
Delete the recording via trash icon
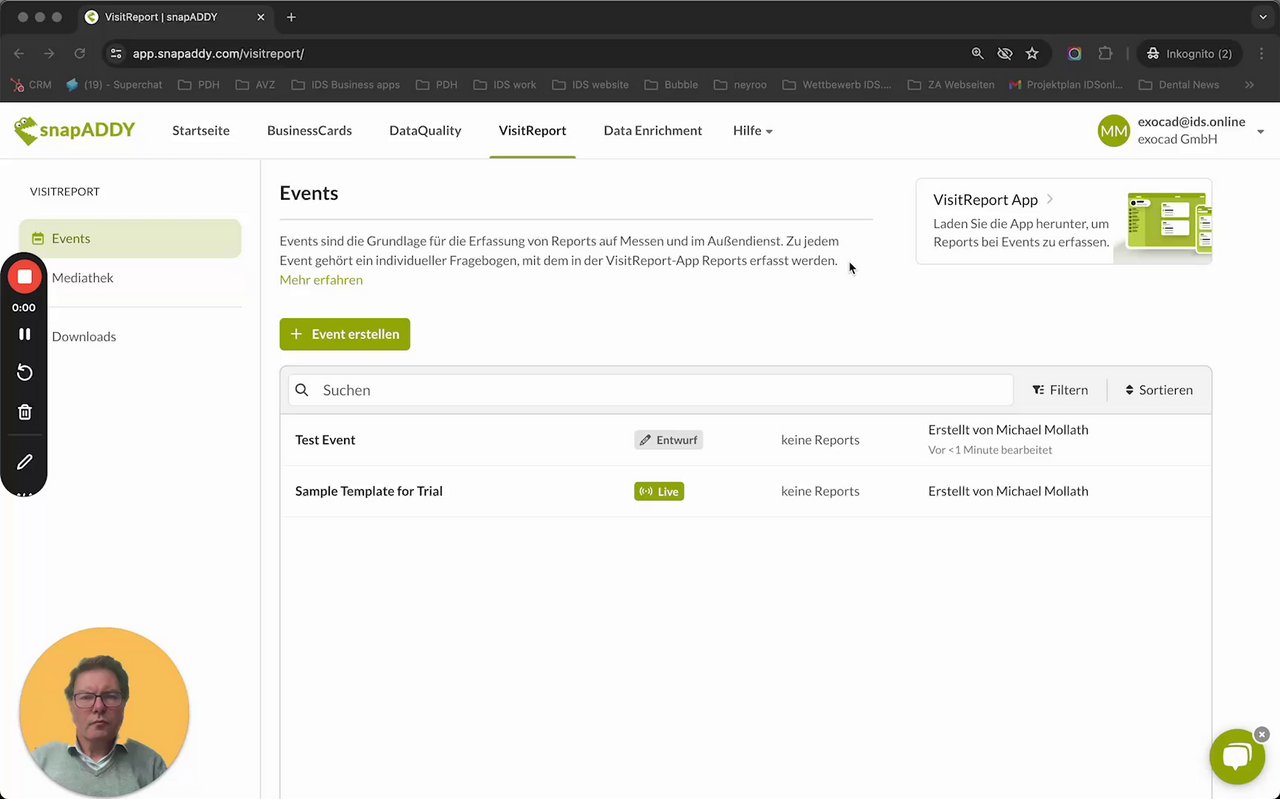pos(25,412)
